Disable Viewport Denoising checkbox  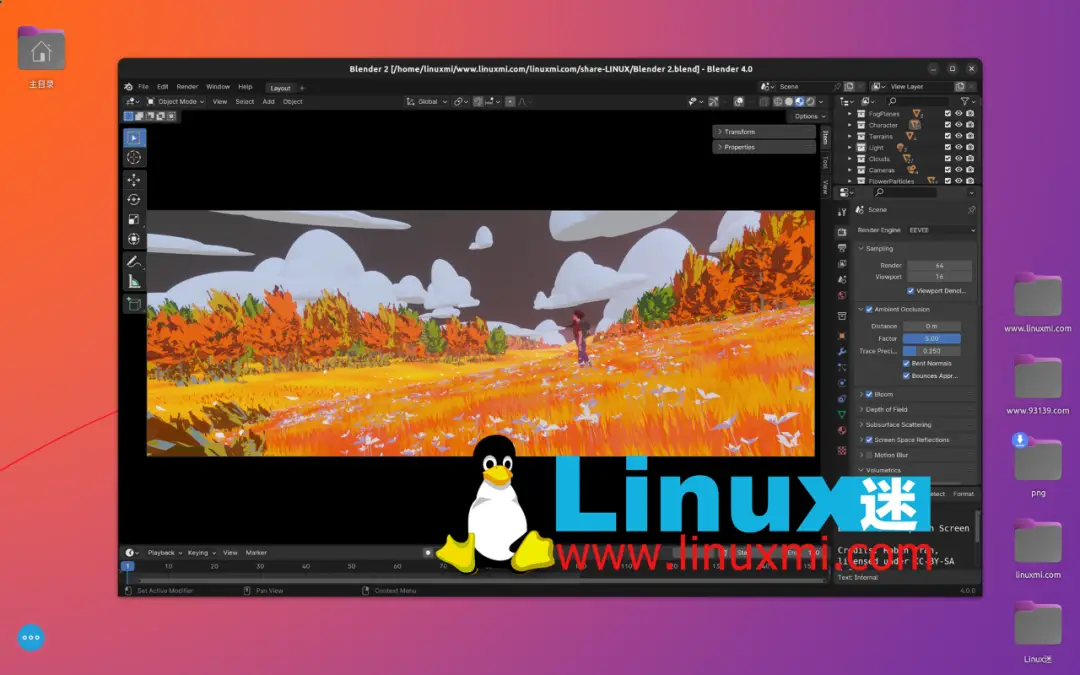[x=911, y=291]
